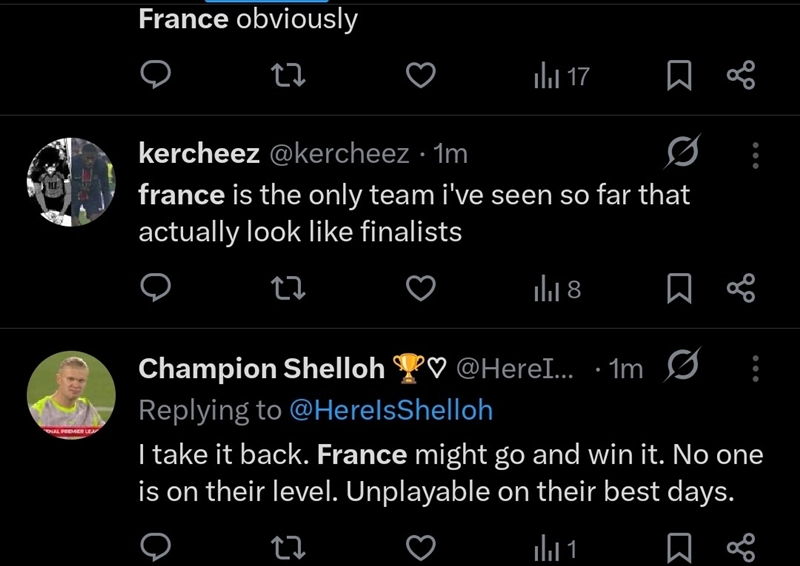View analytics showing 17 views
Viewport: 800px width, 566px height.
[562, 77]
